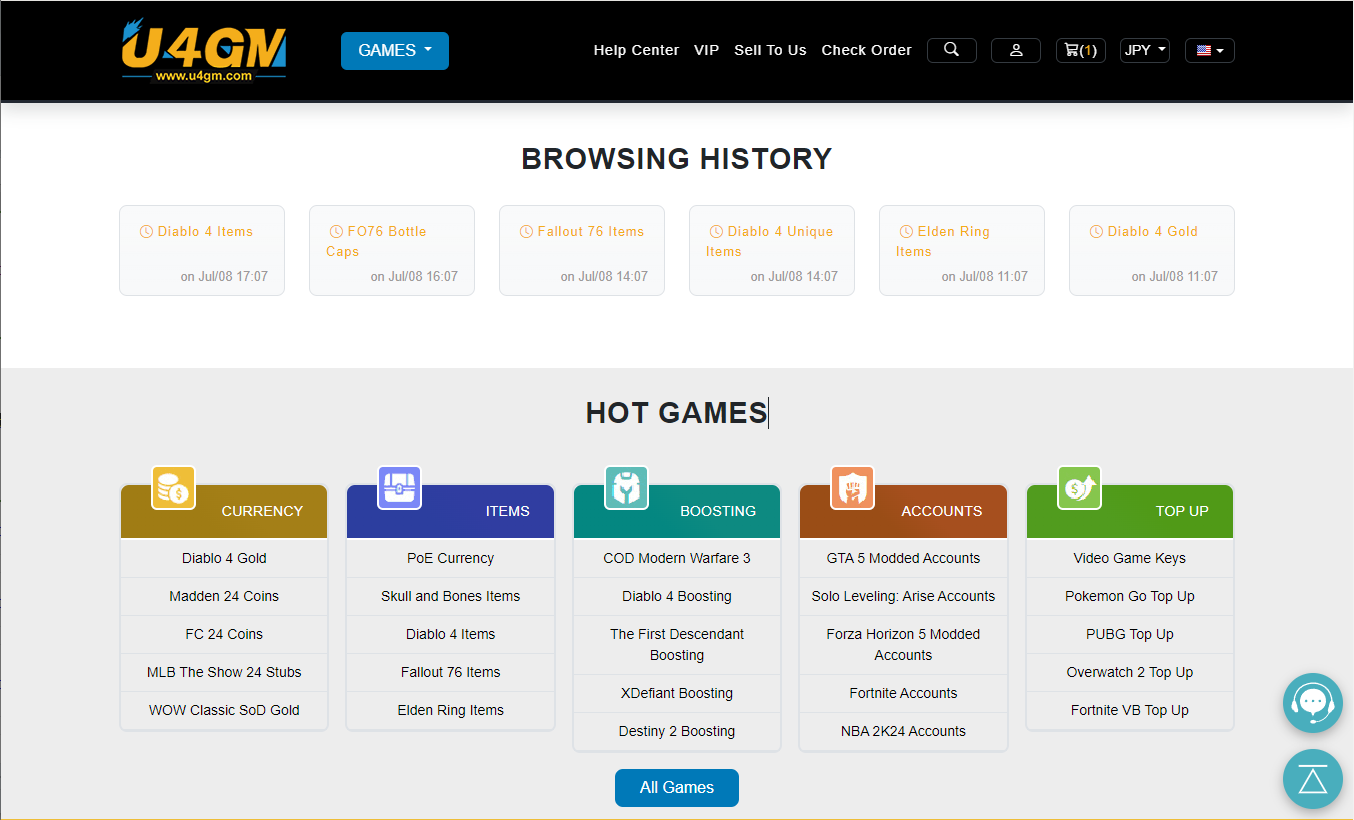Expand the GAMES dropdown menu

click(x=395, y=51)
